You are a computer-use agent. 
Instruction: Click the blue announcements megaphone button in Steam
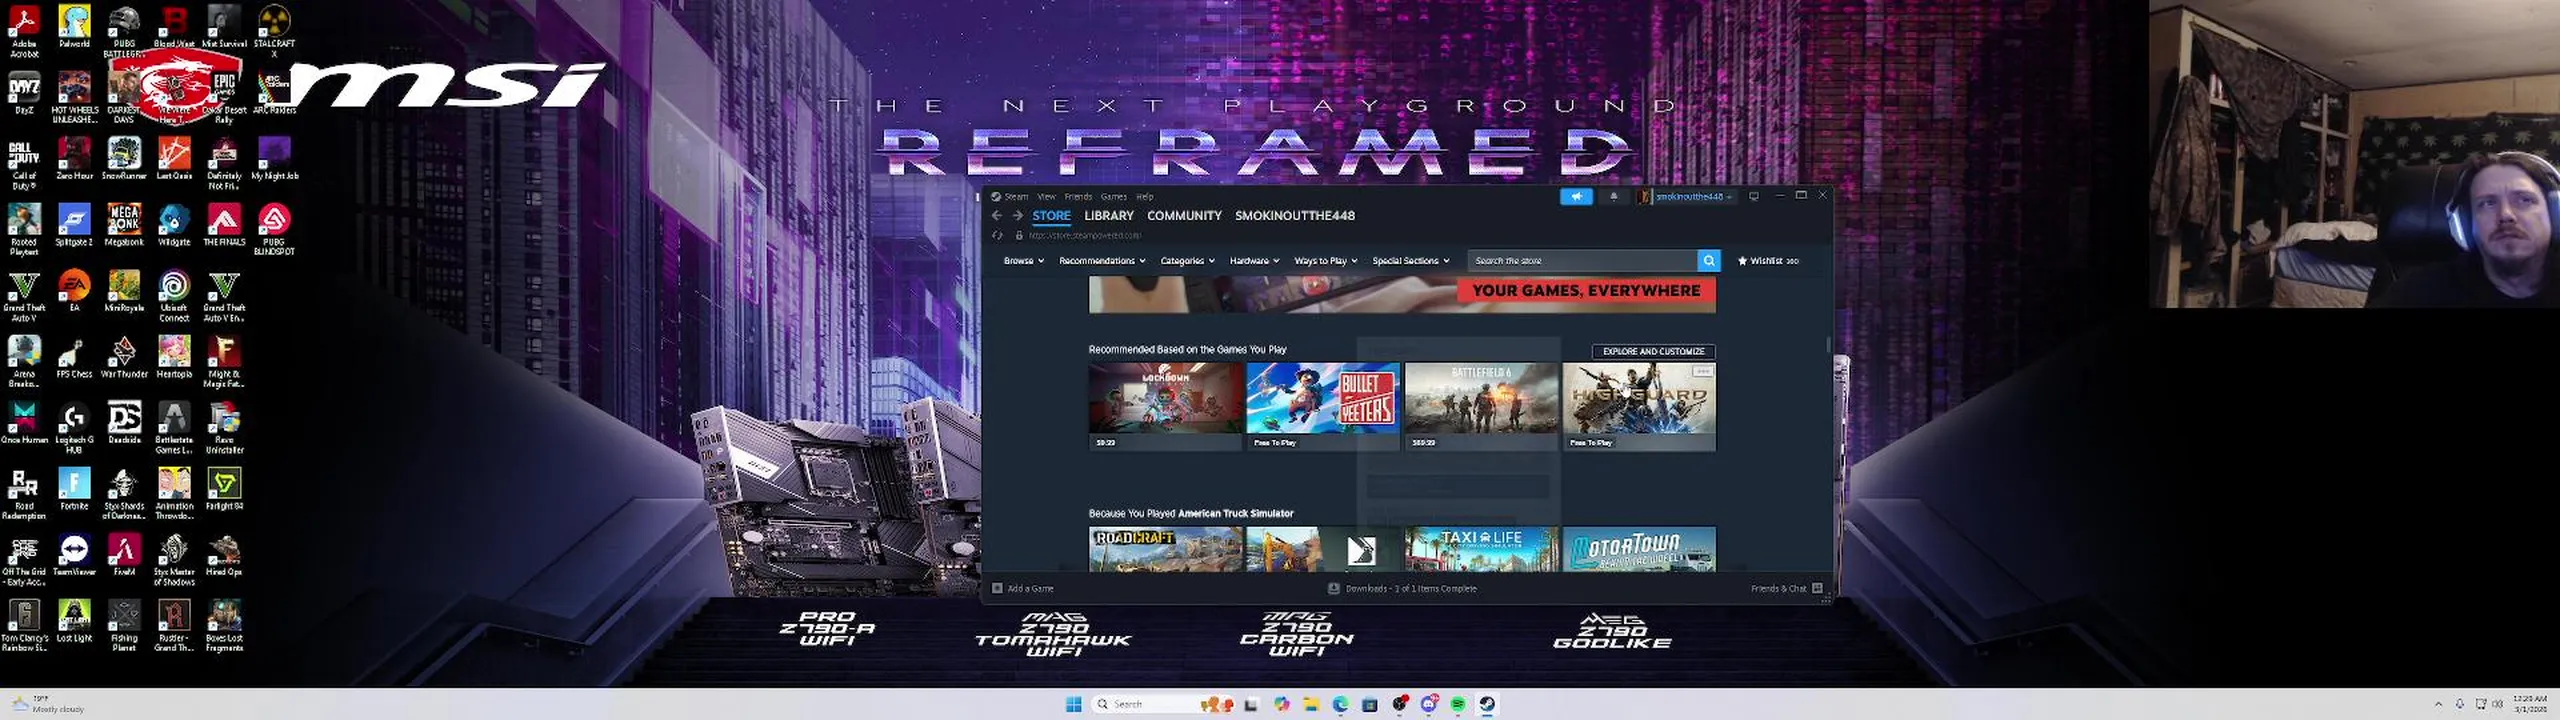click(x=1576, y=197)
